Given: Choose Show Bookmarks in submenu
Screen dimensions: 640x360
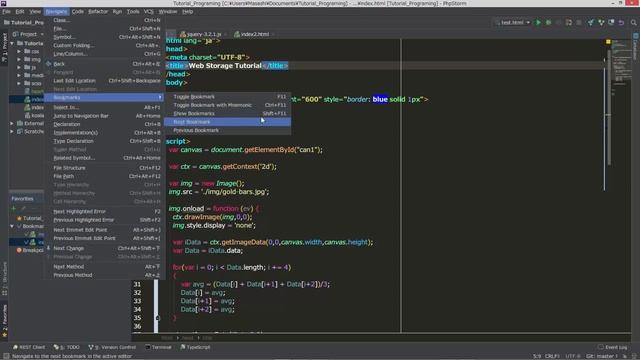Looking at the screenshot, I should (227, 113).
